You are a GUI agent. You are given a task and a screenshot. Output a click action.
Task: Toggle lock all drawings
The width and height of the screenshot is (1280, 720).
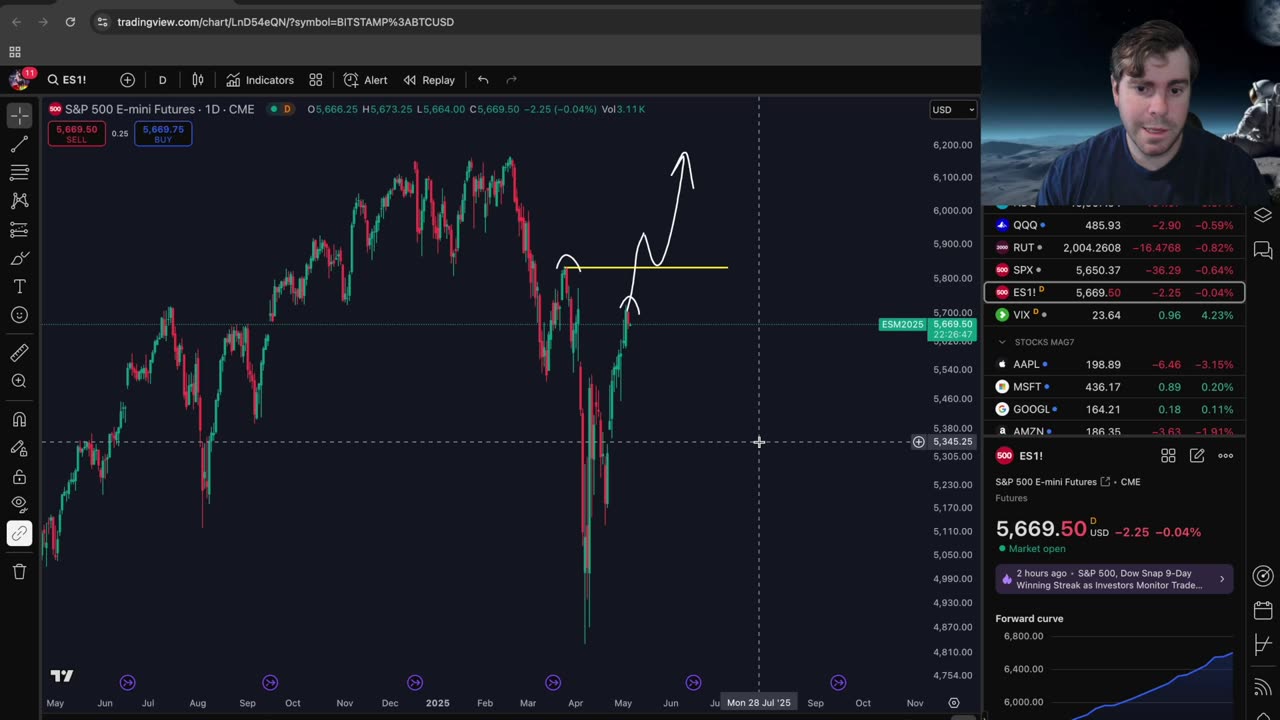[x=19, y=477]
